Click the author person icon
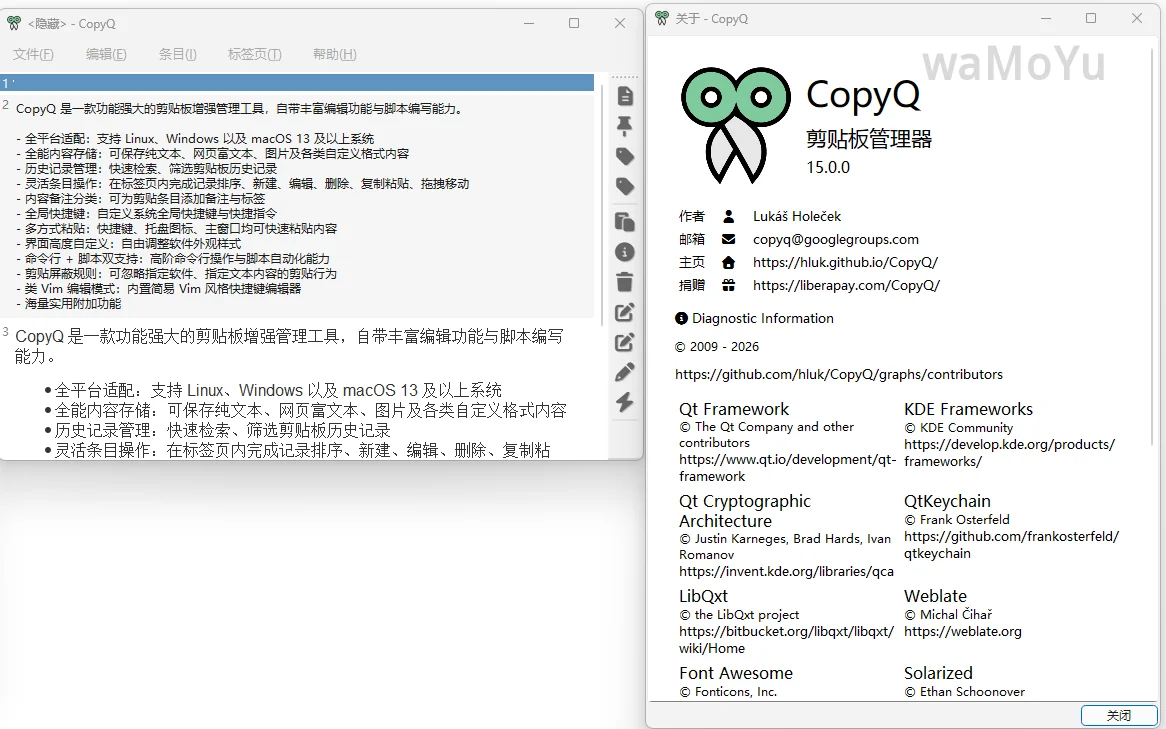Image resolution: width=1166 pixels, height=729 pixels. click(729, 216)
